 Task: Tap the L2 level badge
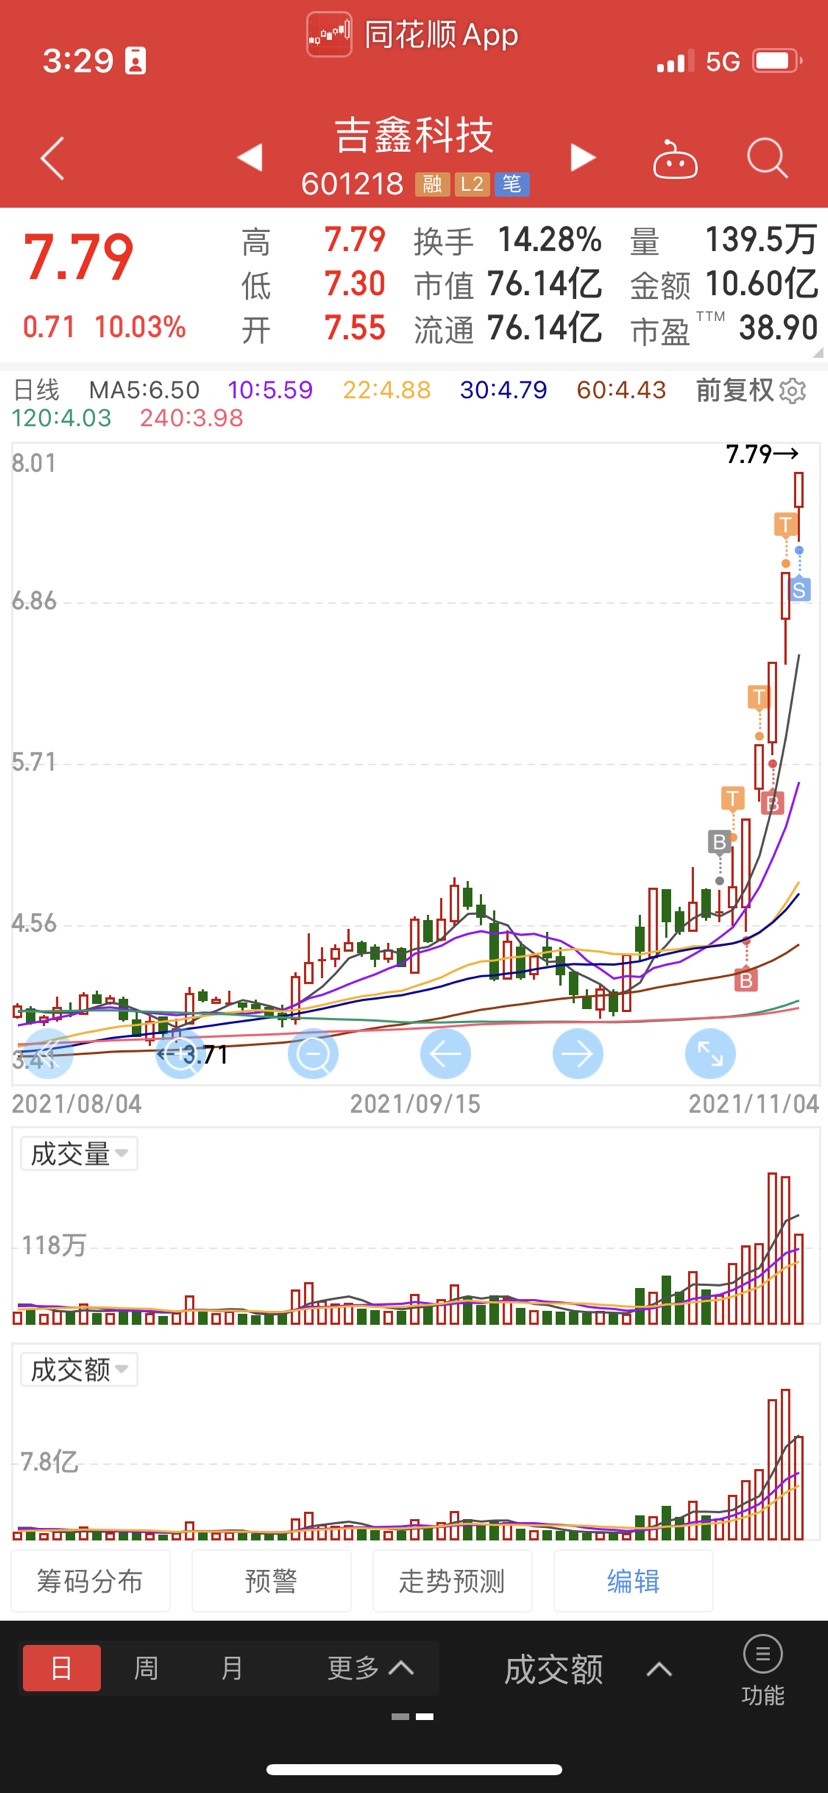click(472, 184)
